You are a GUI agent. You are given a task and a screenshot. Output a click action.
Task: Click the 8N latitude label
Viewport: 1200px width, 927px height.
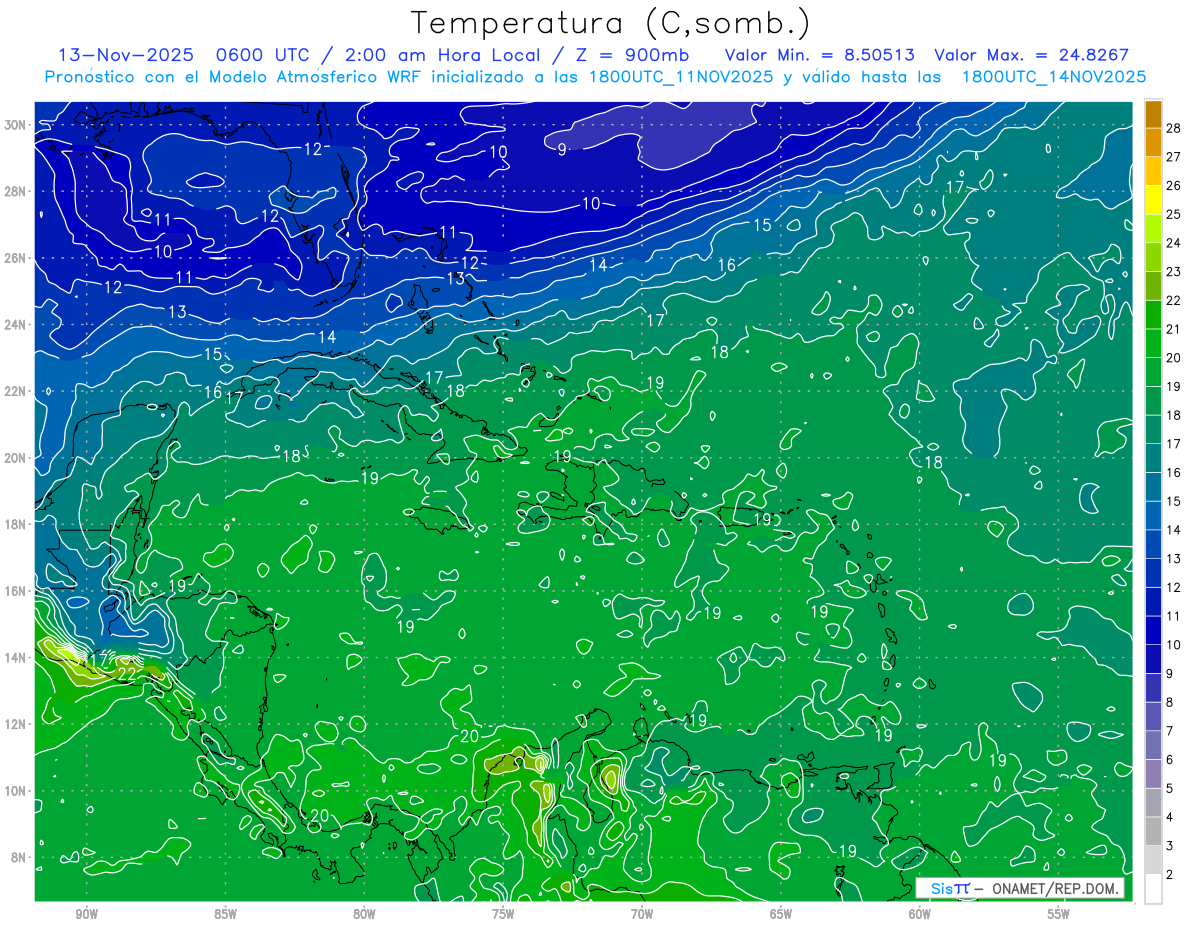pos(20,858)
